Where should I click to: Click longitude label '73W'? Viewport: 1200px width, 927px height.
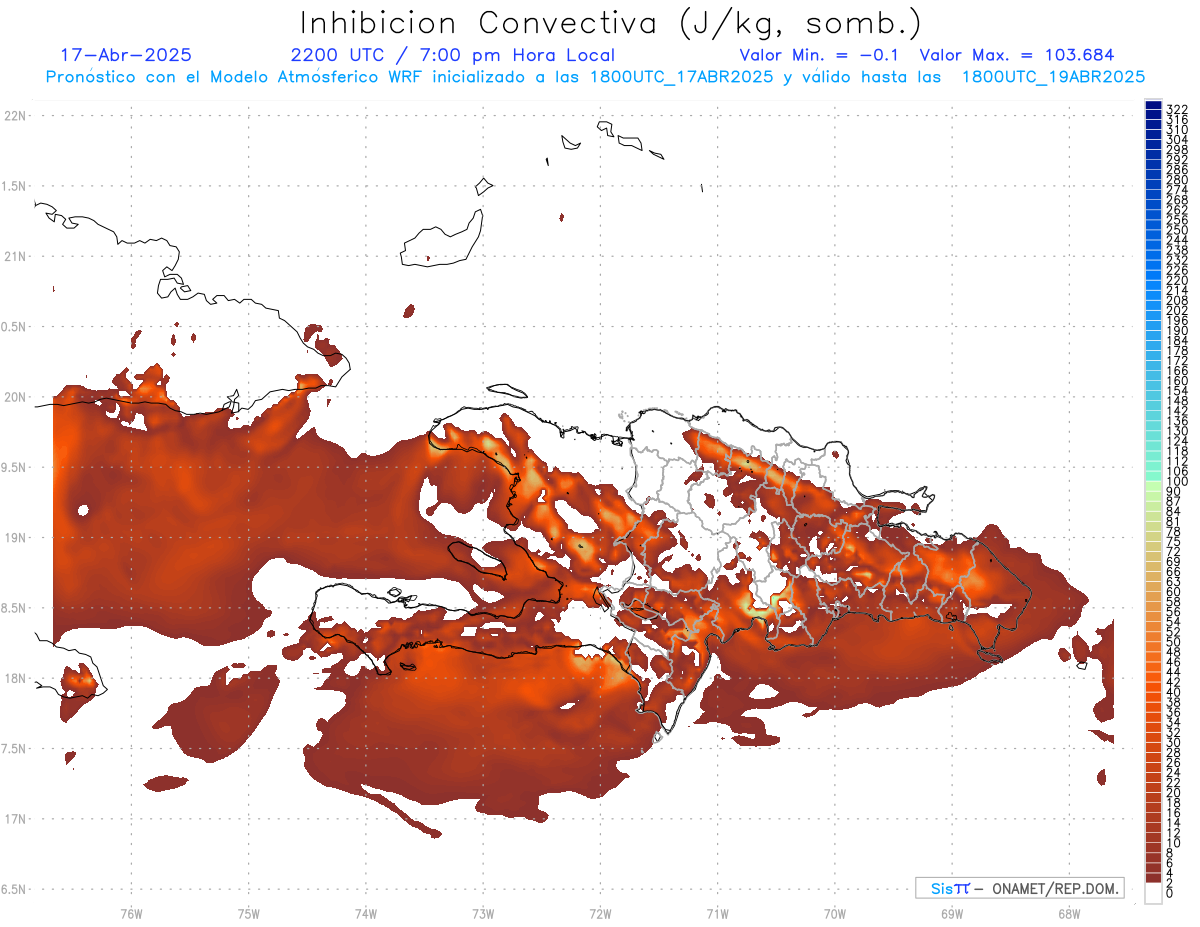coord(483,913)
